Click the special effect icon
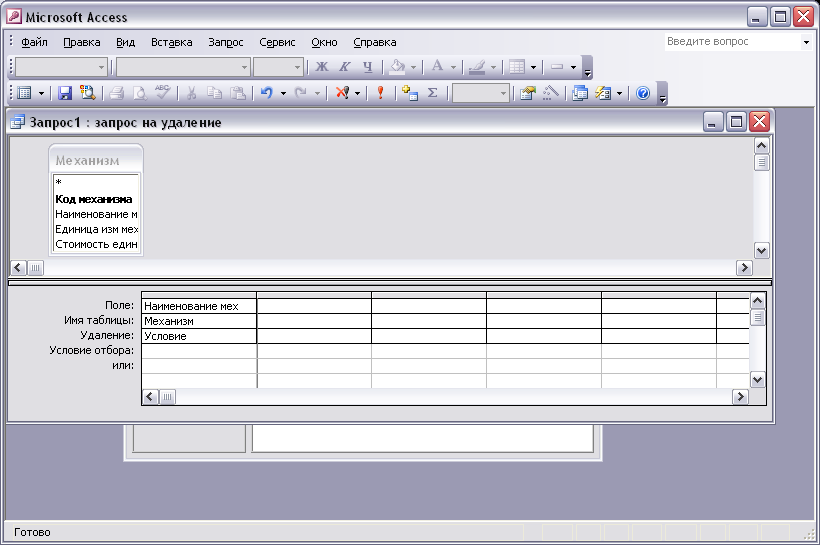Image resolution: width=820 pixels, height=545 pixels. click(557, 67)
